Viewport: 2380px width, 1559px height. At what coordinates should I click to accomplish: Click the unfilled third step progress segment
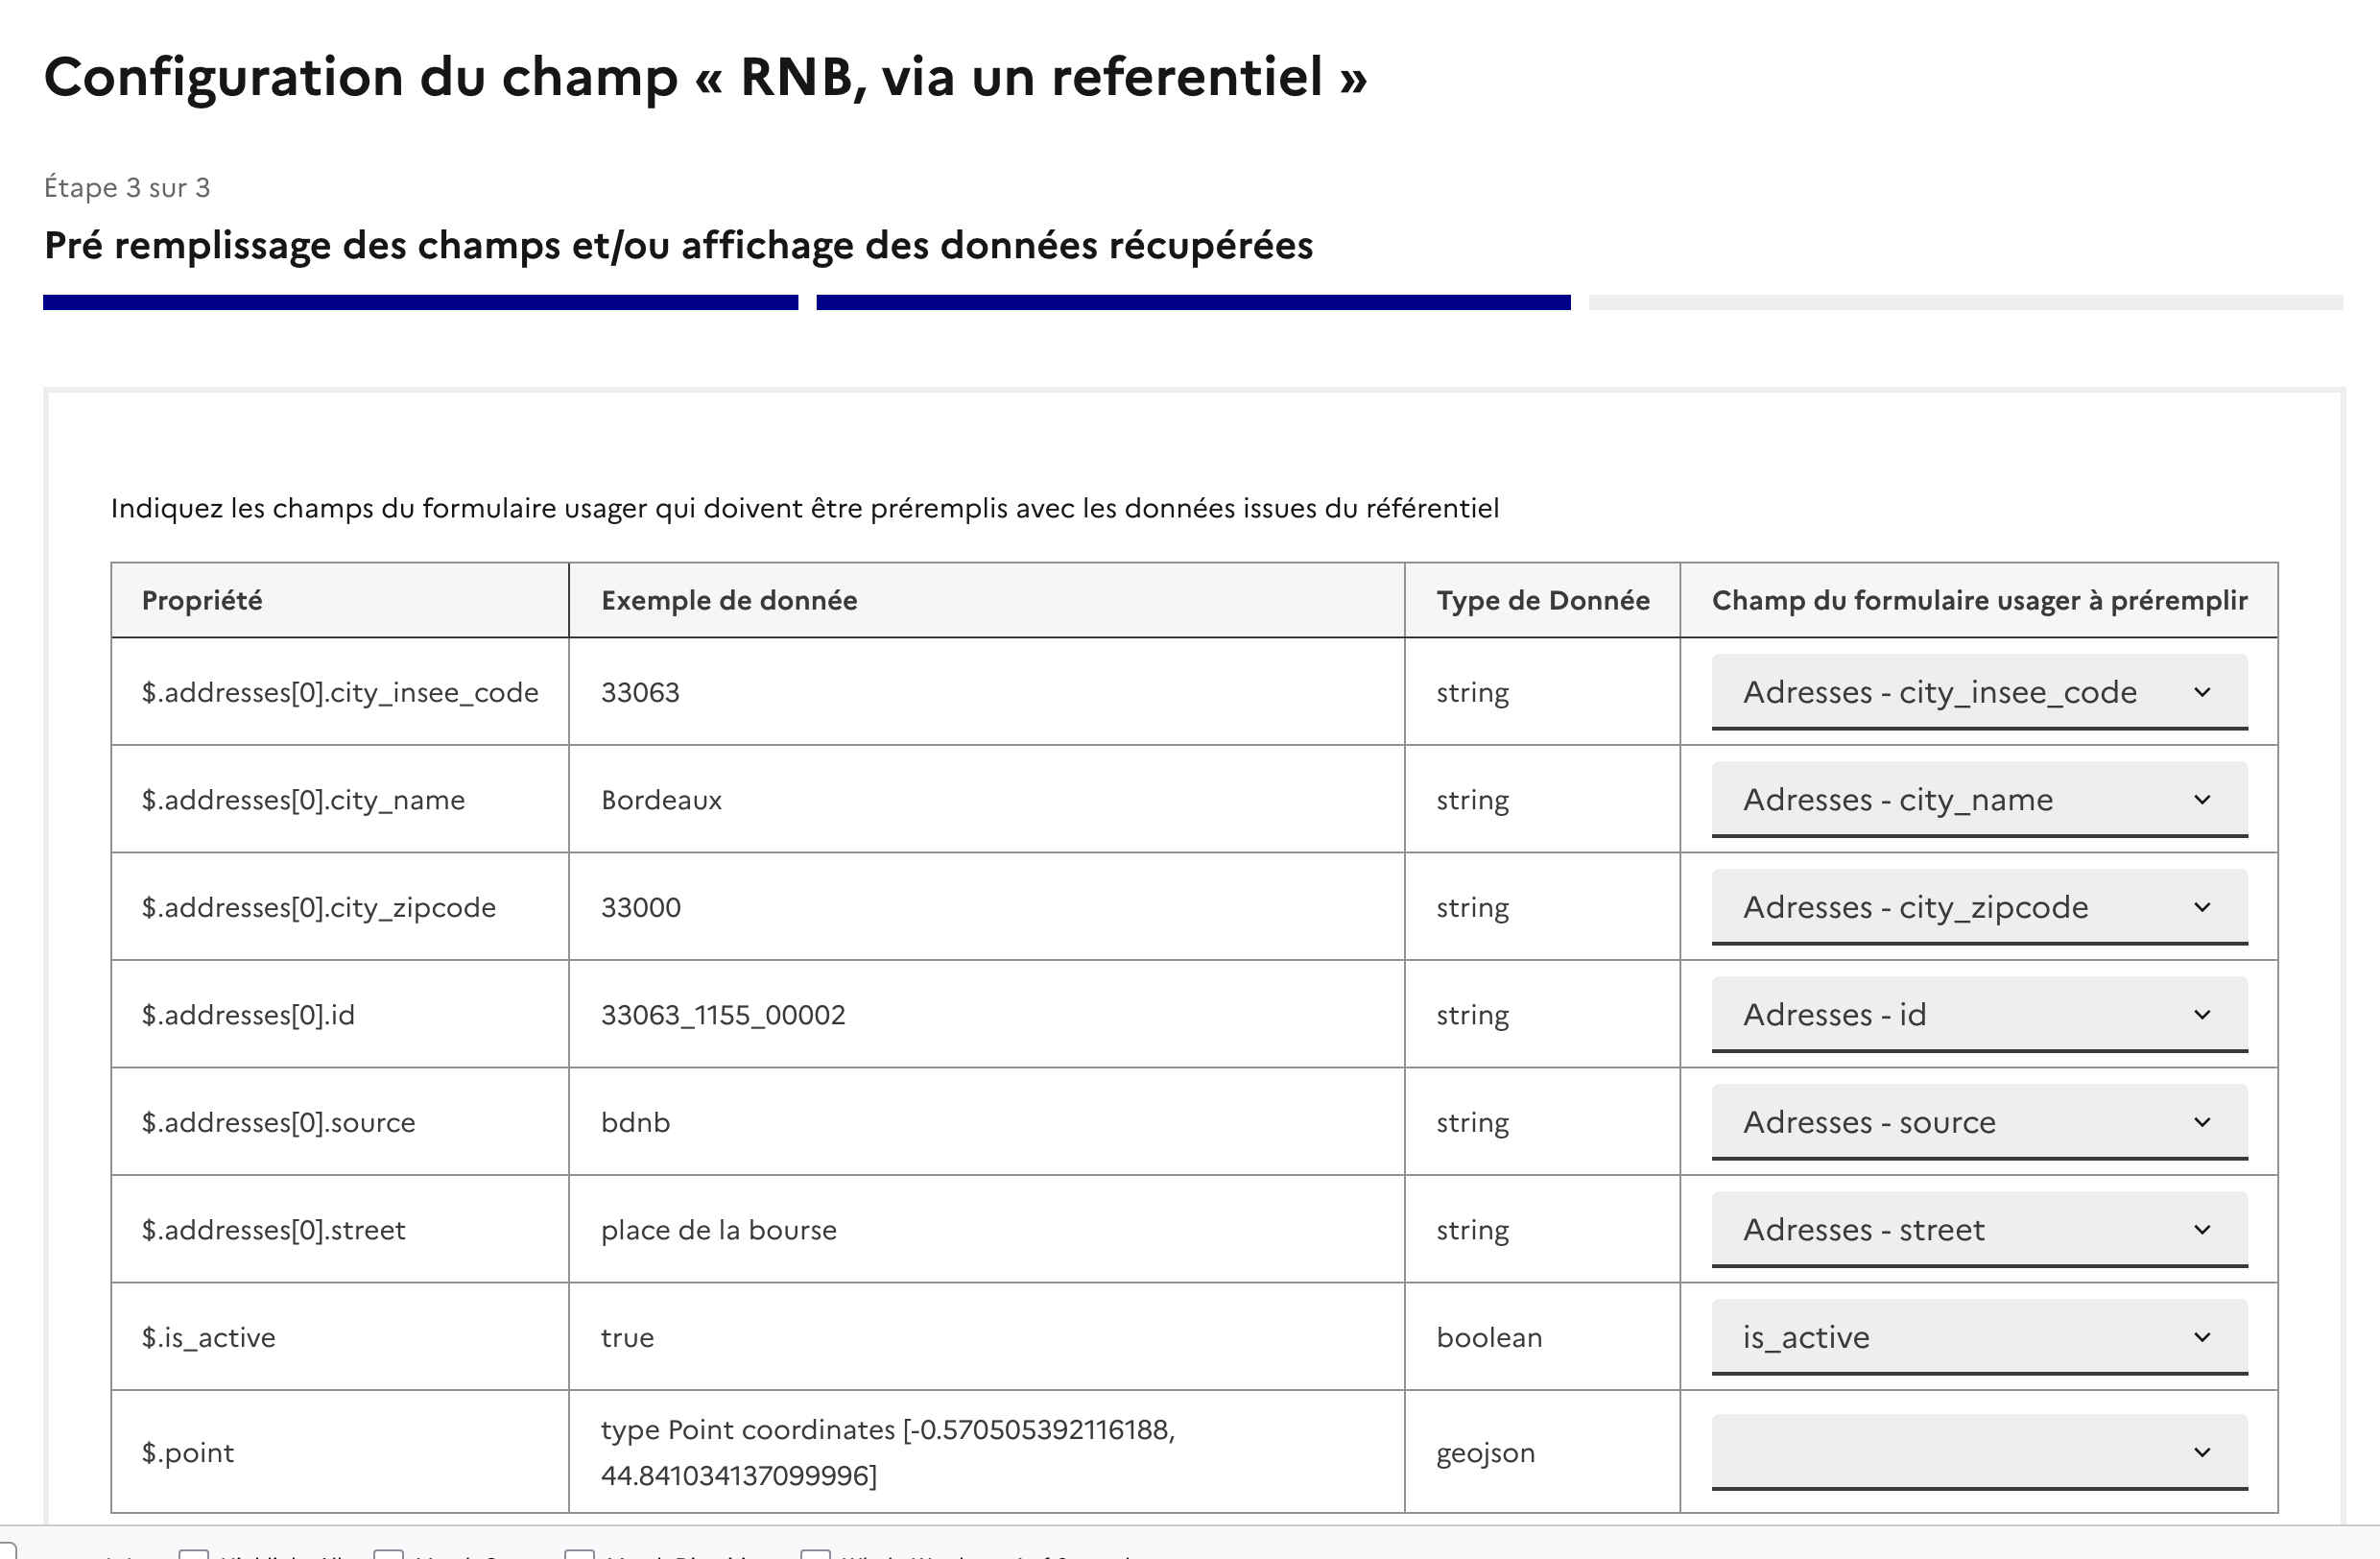pyautogui.click(x=1965, y=302)
